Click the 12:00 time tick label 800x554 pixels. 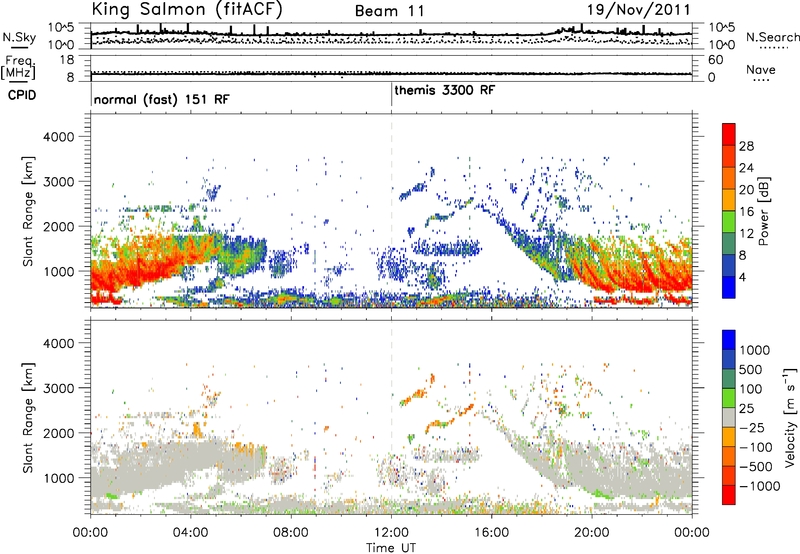click(391, 533)
